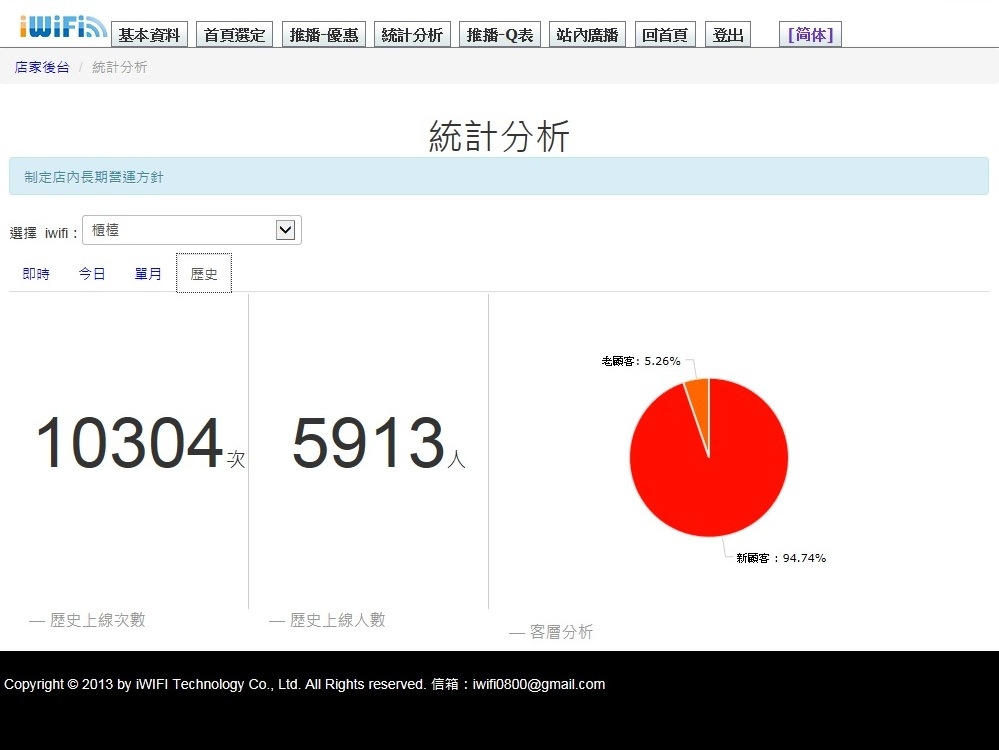
Task: Select the 統計分析 navigation button
Action: pos(412,34)
